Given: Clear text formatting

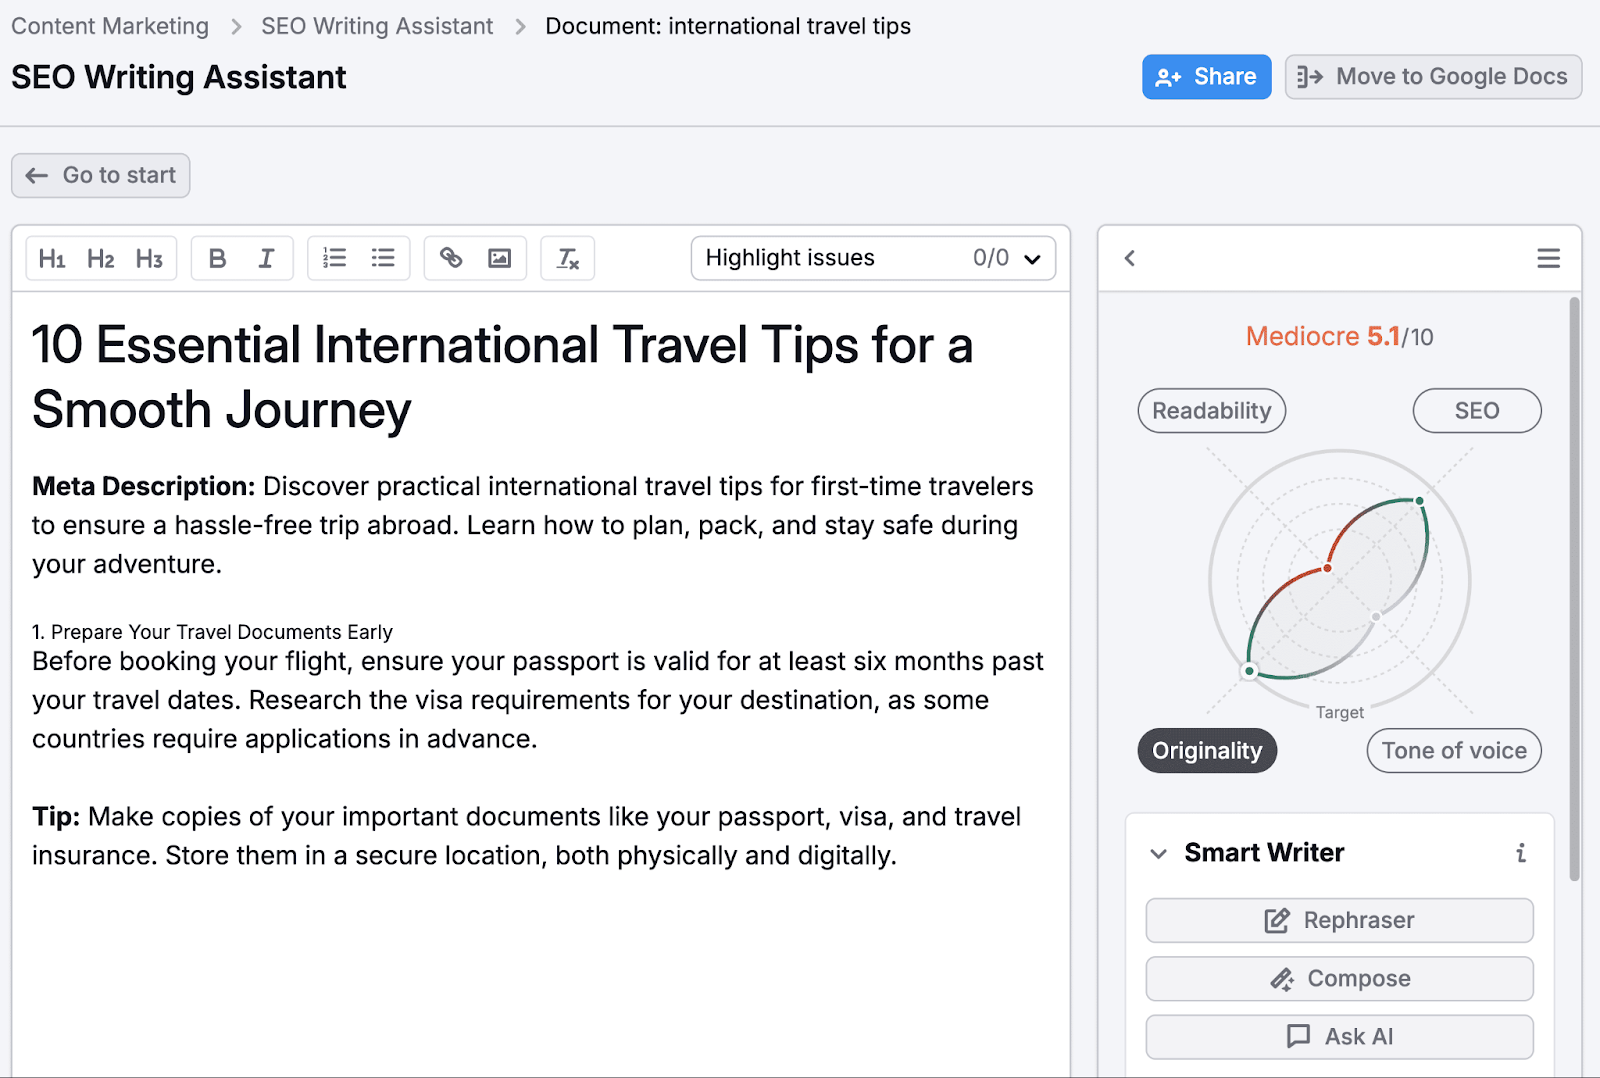Looking at the screenshot, I should (x=568, y=259).
